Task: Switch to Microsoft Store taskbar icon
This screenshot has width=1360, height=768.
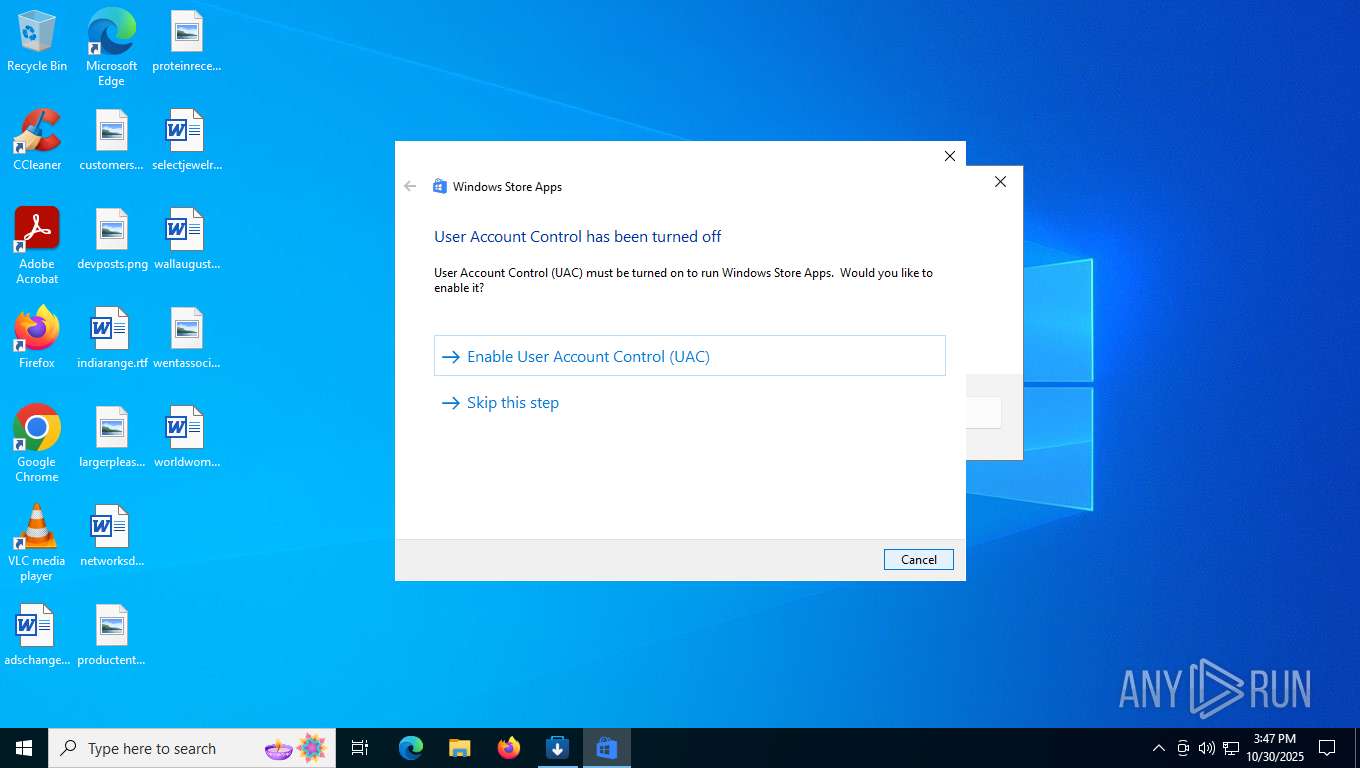Action: 606,748
